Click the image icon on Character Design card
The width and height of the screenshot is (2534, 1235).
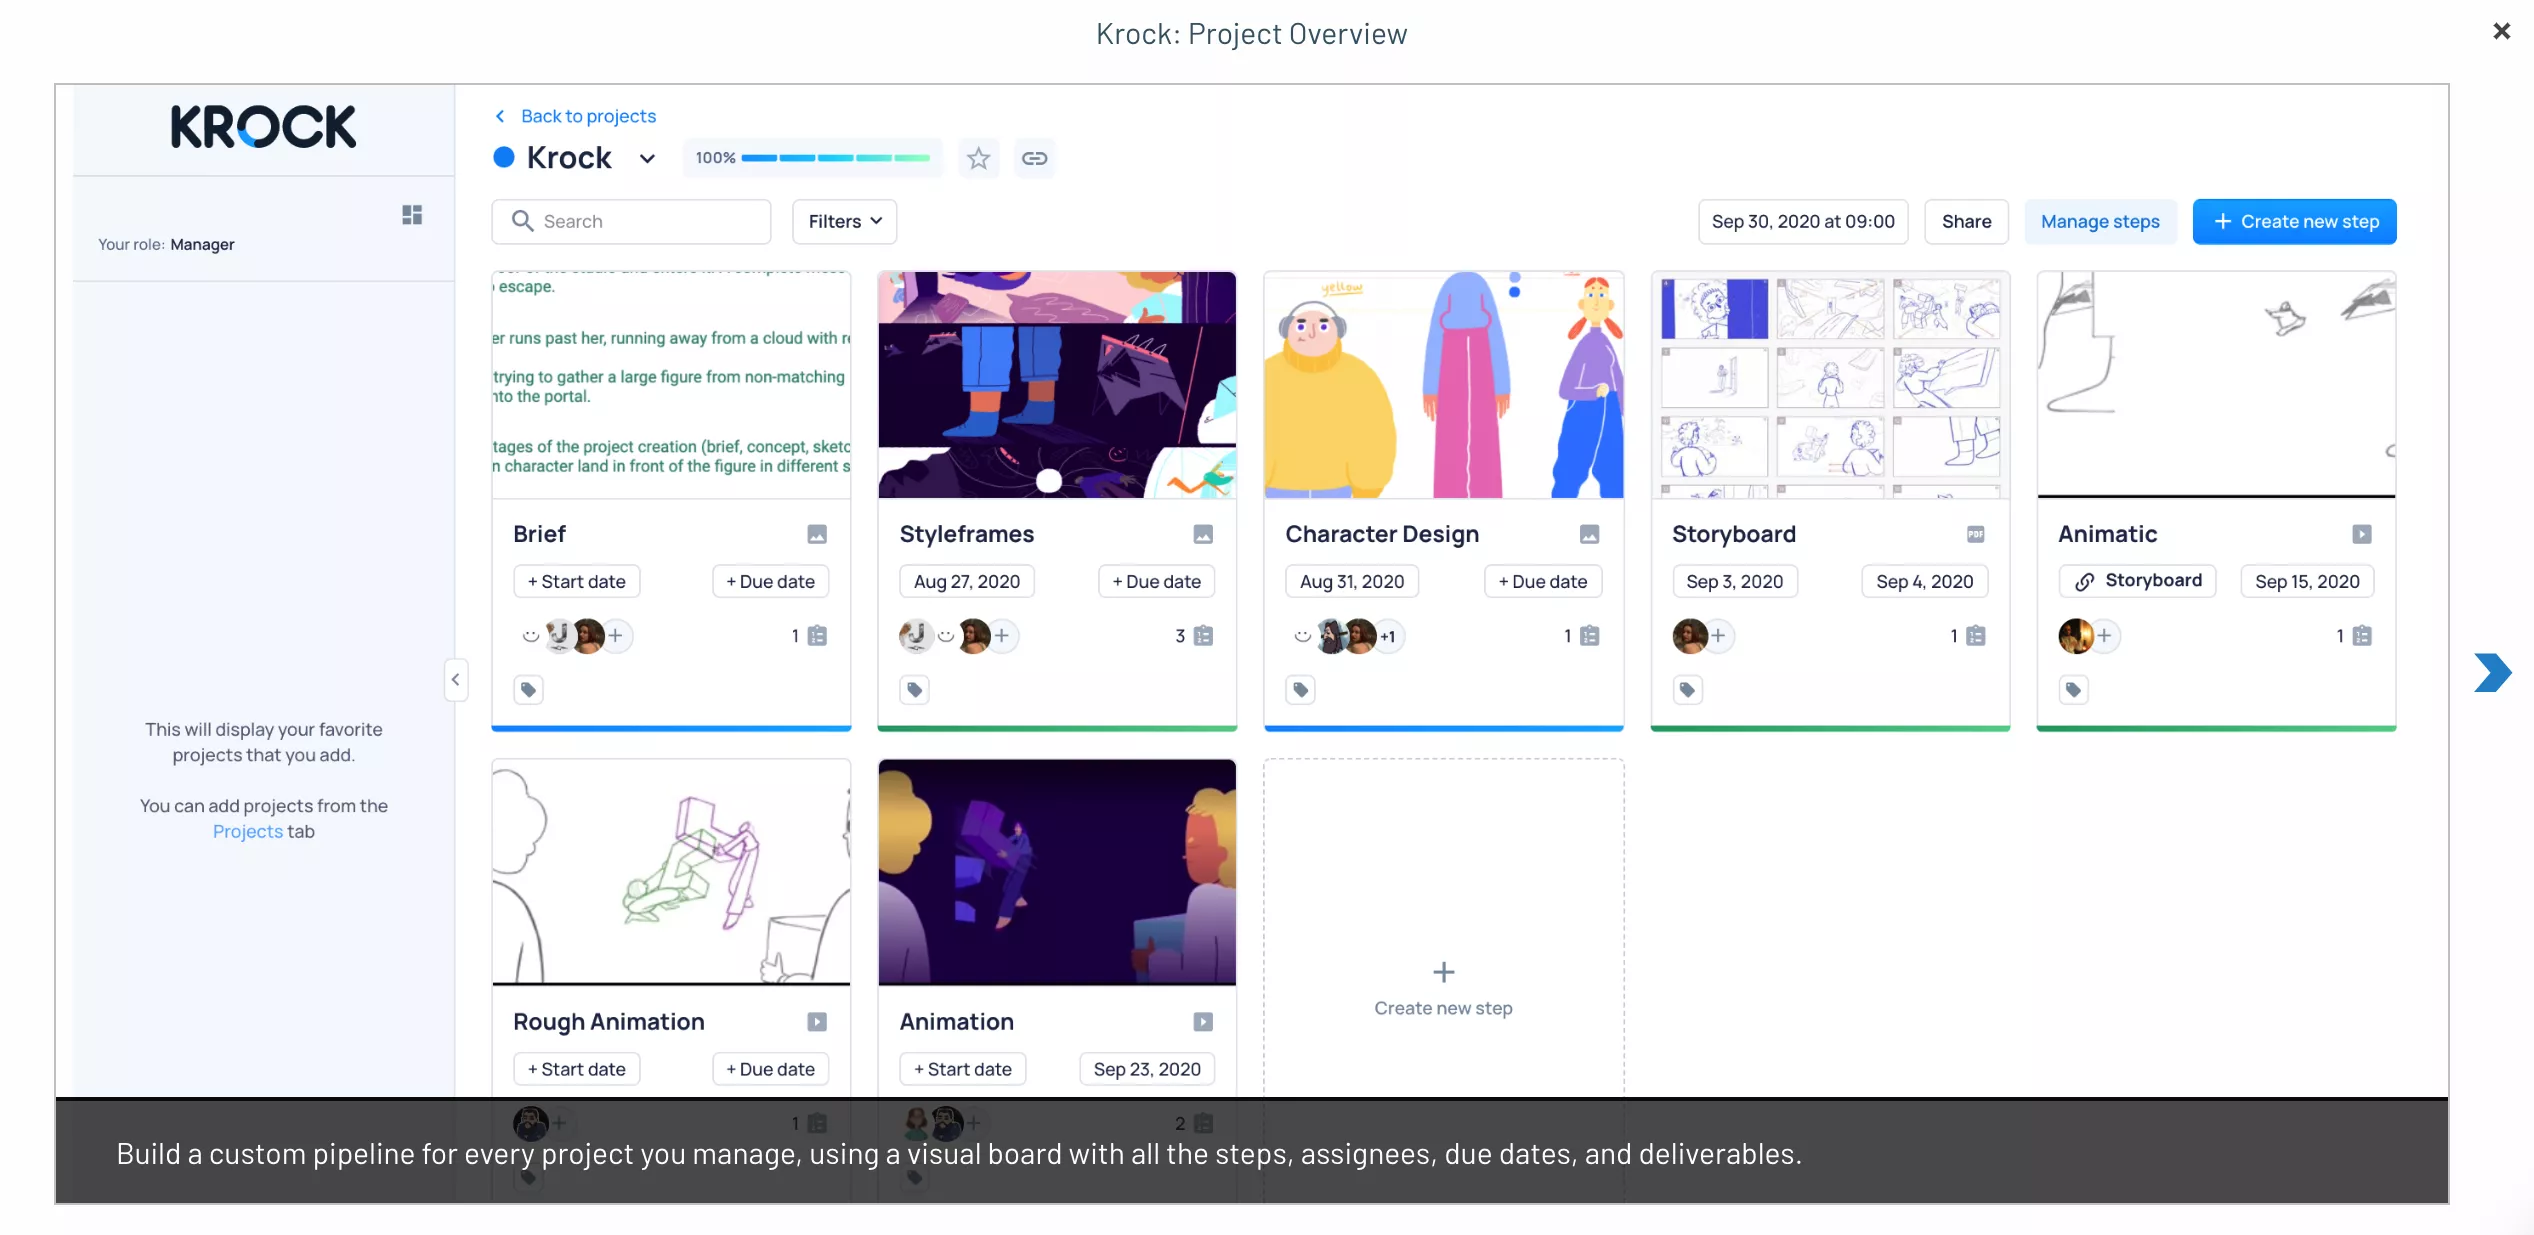[x=1590, y=533]
